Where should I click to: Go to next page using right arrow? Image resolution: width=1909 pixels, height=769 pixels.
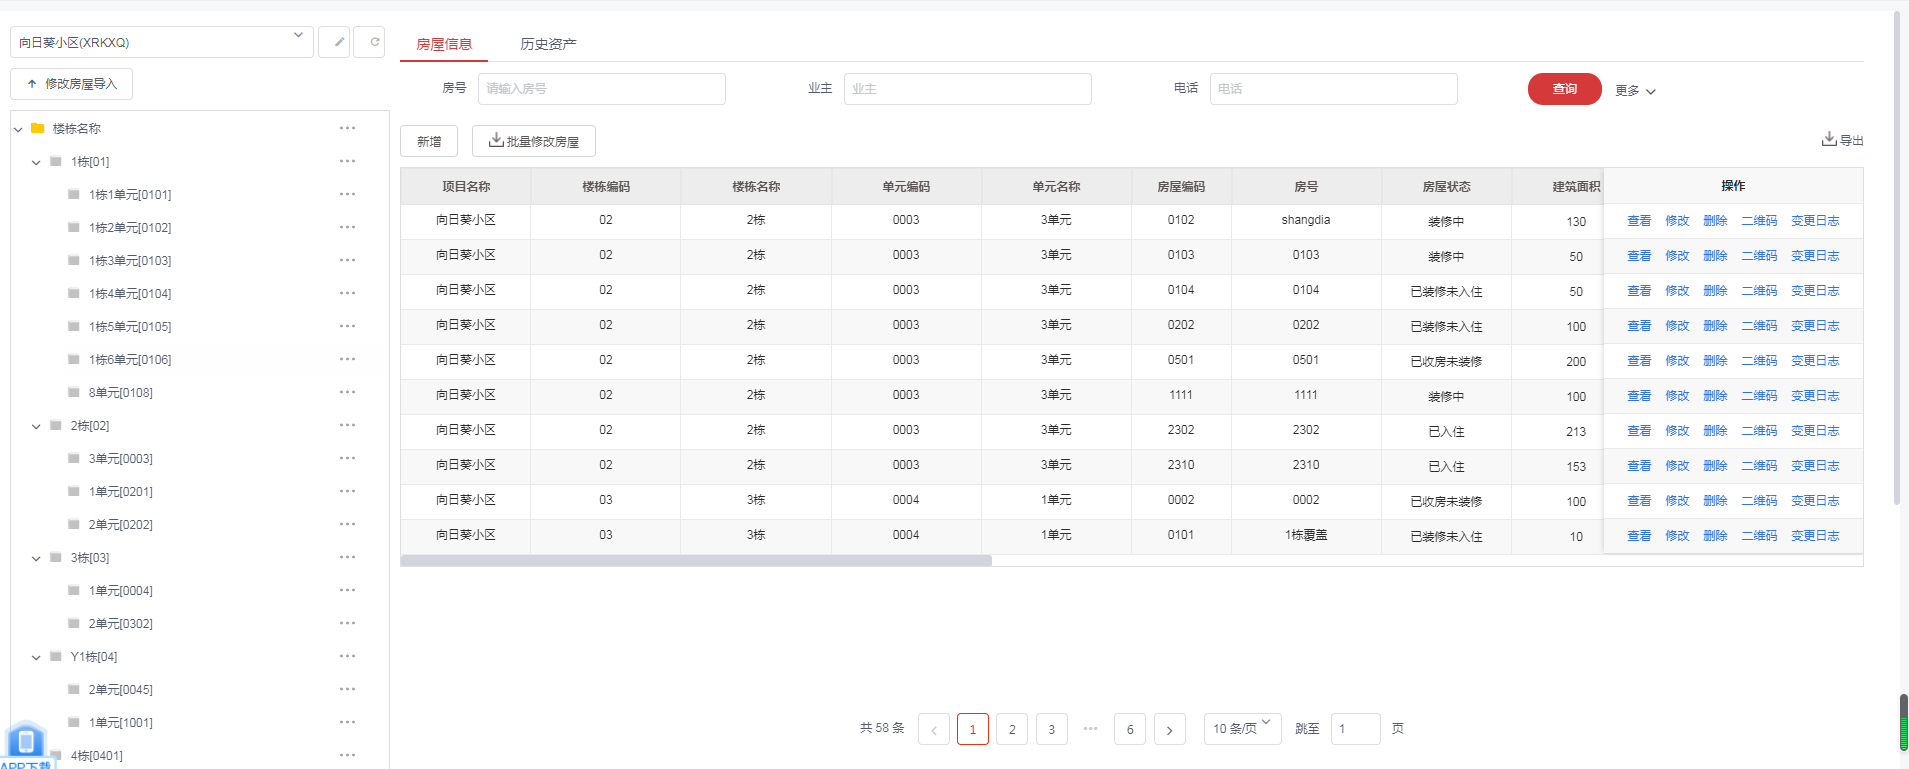[x=1169, y=729]
